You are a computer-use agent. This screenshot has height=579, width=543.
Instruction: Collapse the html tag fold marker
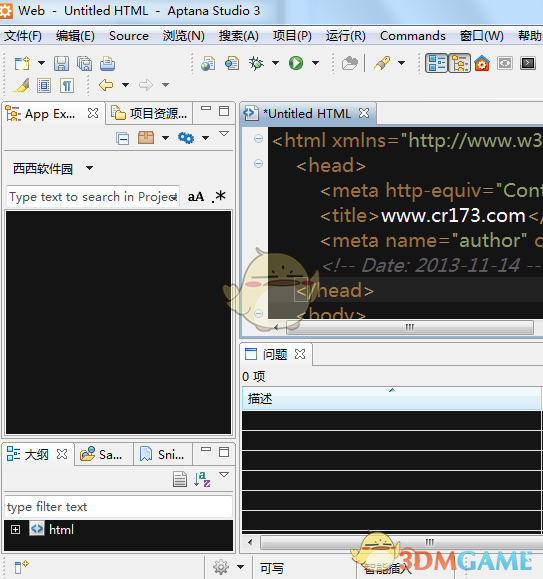pyautogui.click(x=258, y=139)
